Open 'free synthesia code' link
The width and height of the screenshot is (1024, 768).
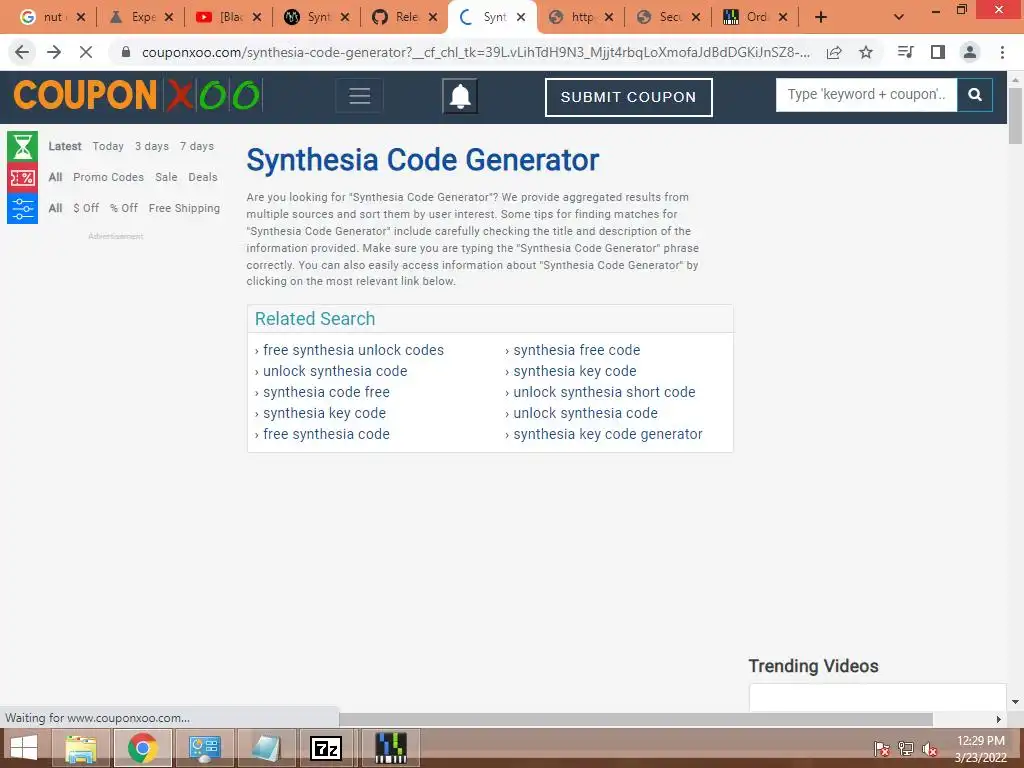coord(327,434)
